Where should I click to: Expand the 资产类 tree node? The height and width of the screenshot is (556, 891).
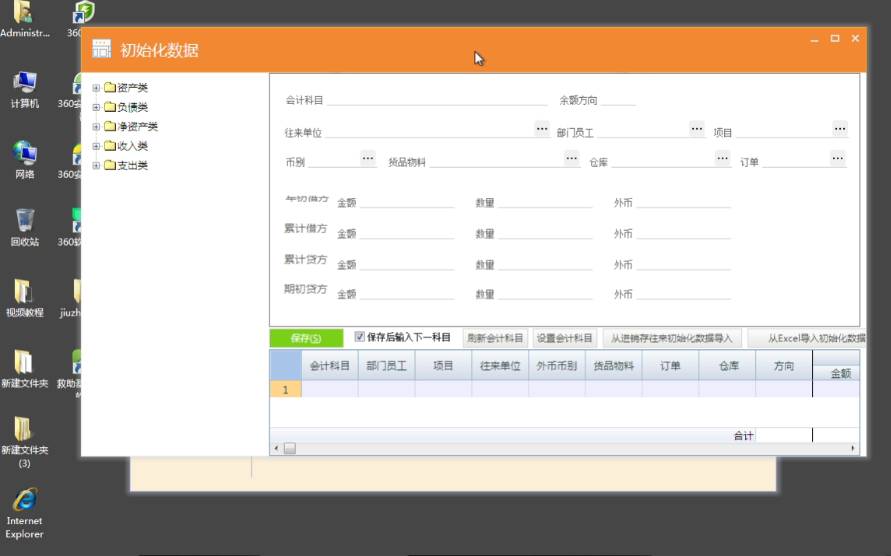pyautogui.click(x=96, y=88)
